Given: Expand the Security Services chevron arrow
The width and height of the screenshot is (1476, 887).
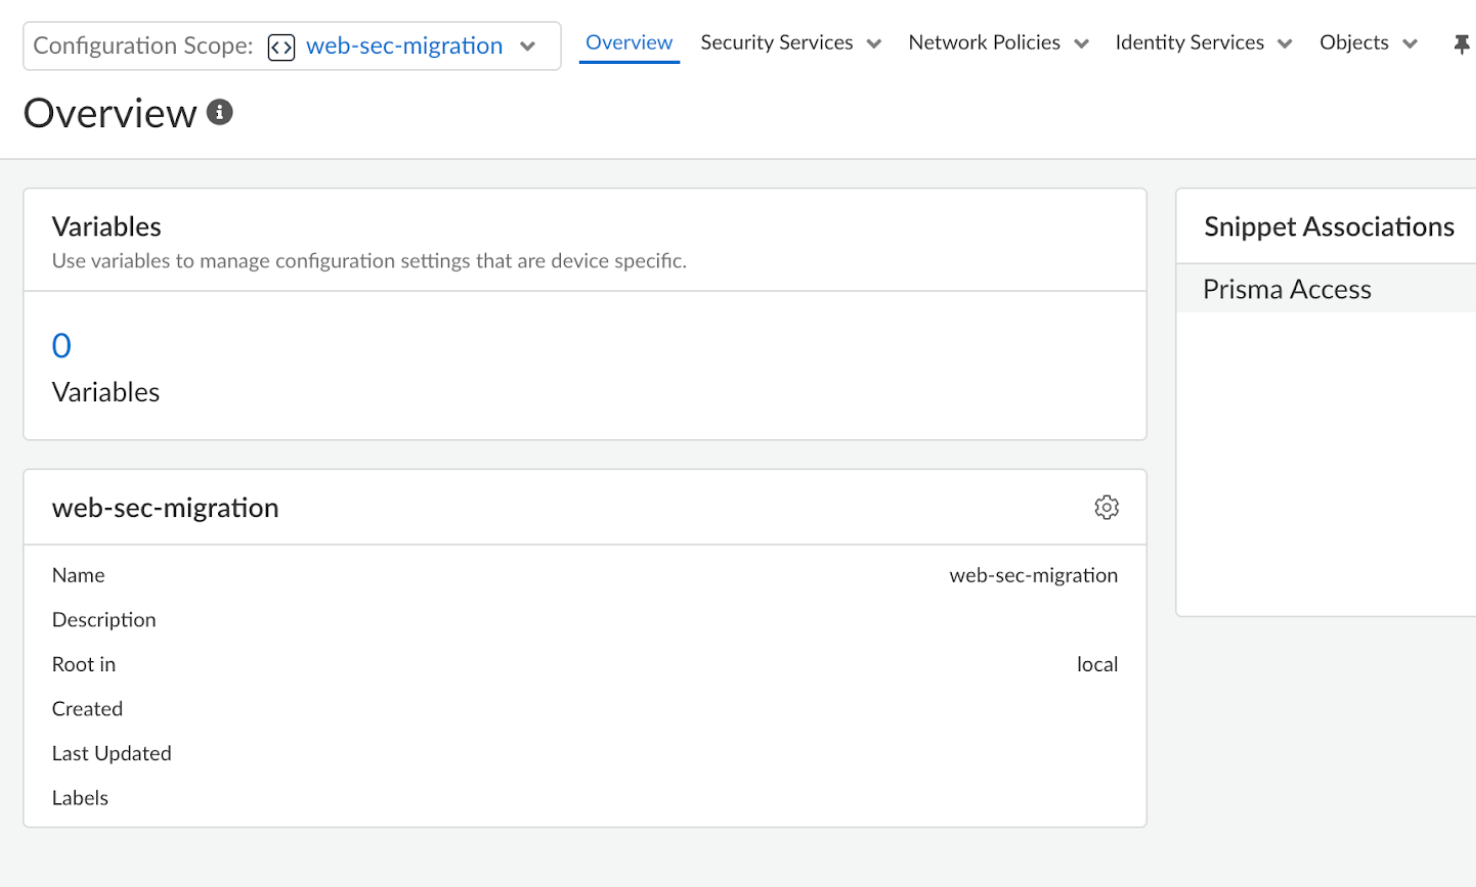Looking at the screenshot, I should [874, 44].
